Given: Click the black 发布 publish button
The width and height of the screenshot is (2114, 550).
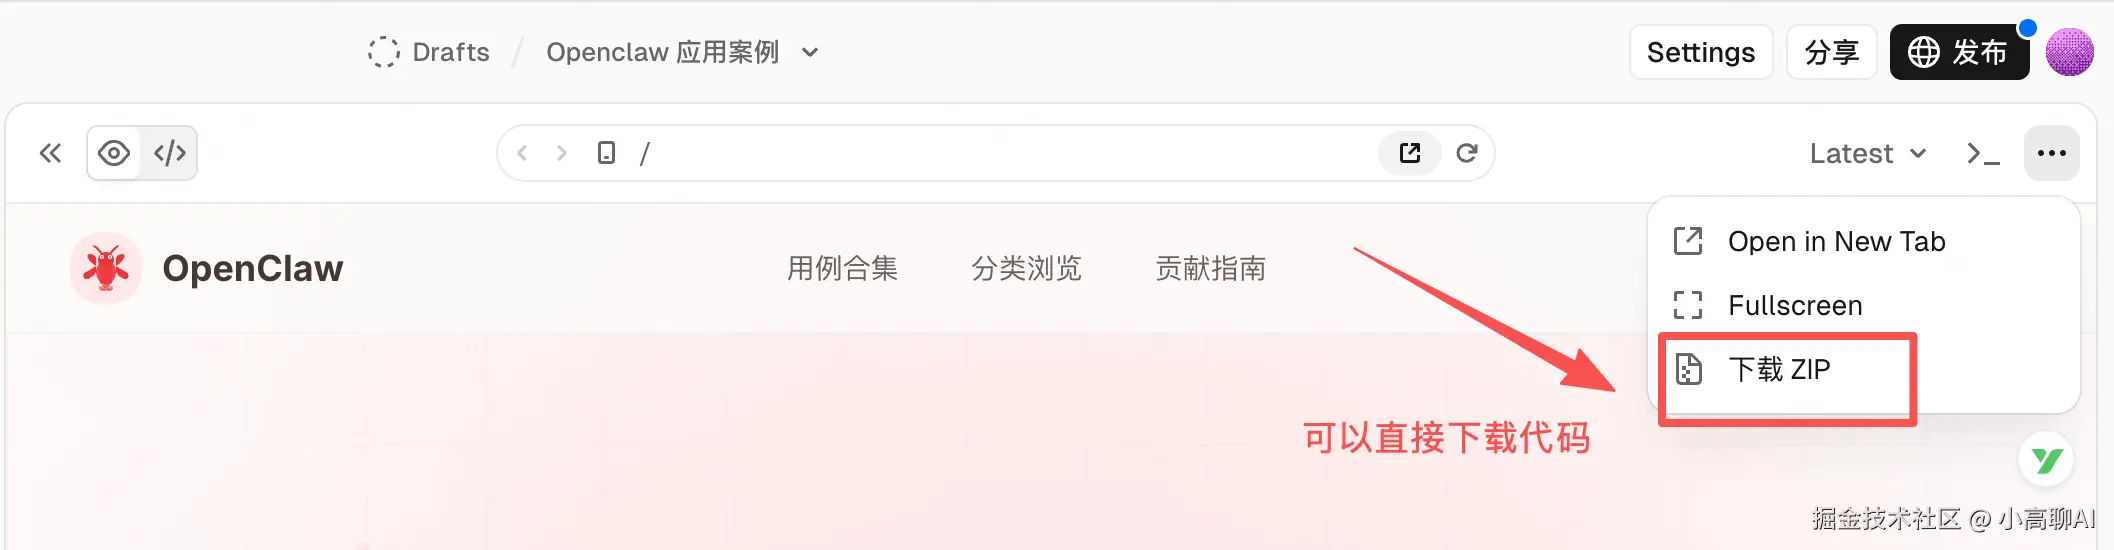Looking at the screenshot, I should tap(1959, 52).
